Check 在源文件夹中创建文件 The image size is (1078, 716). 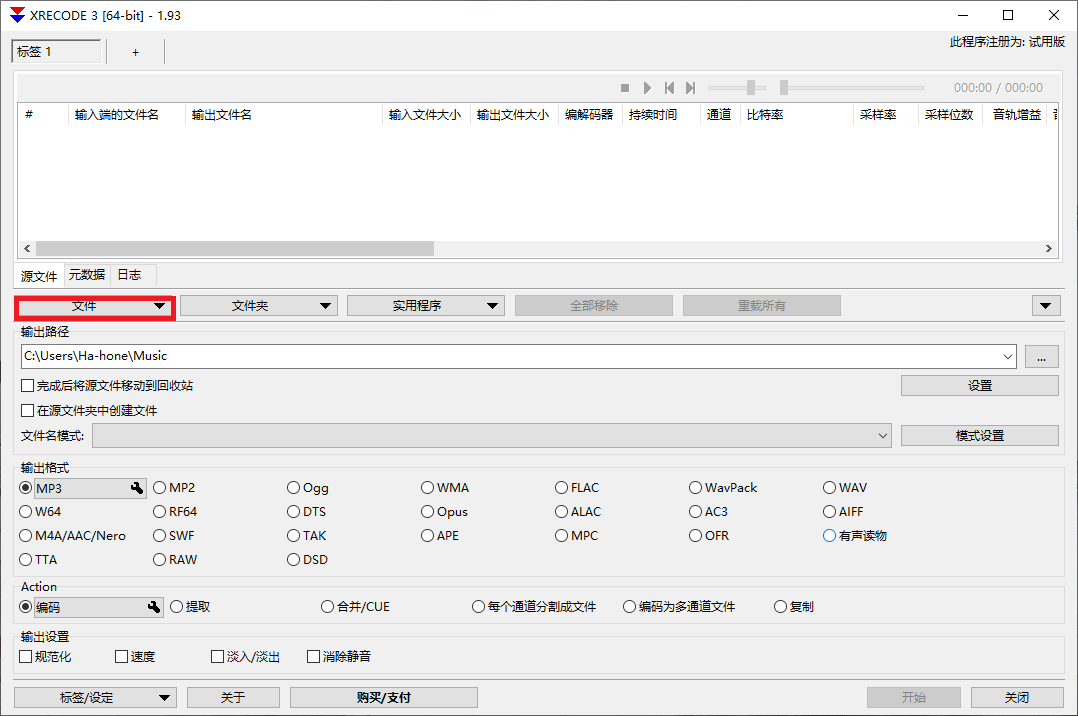[x=89, y=411]
